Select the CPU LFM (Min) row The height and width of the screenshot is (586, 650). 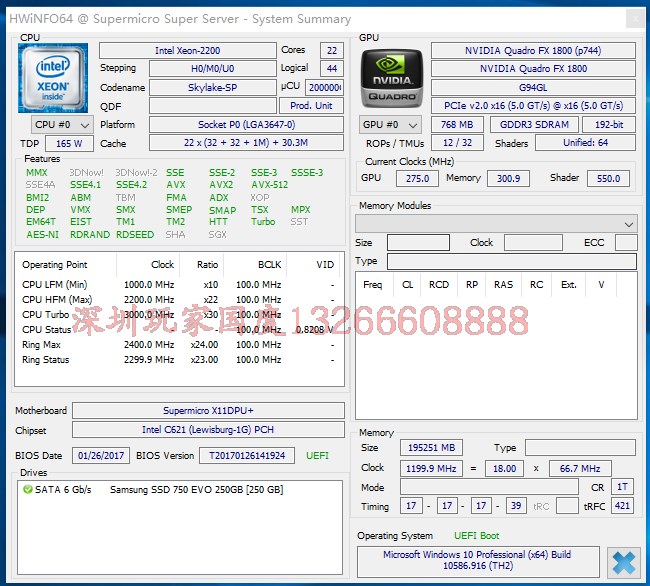click(x=179, y=285)
